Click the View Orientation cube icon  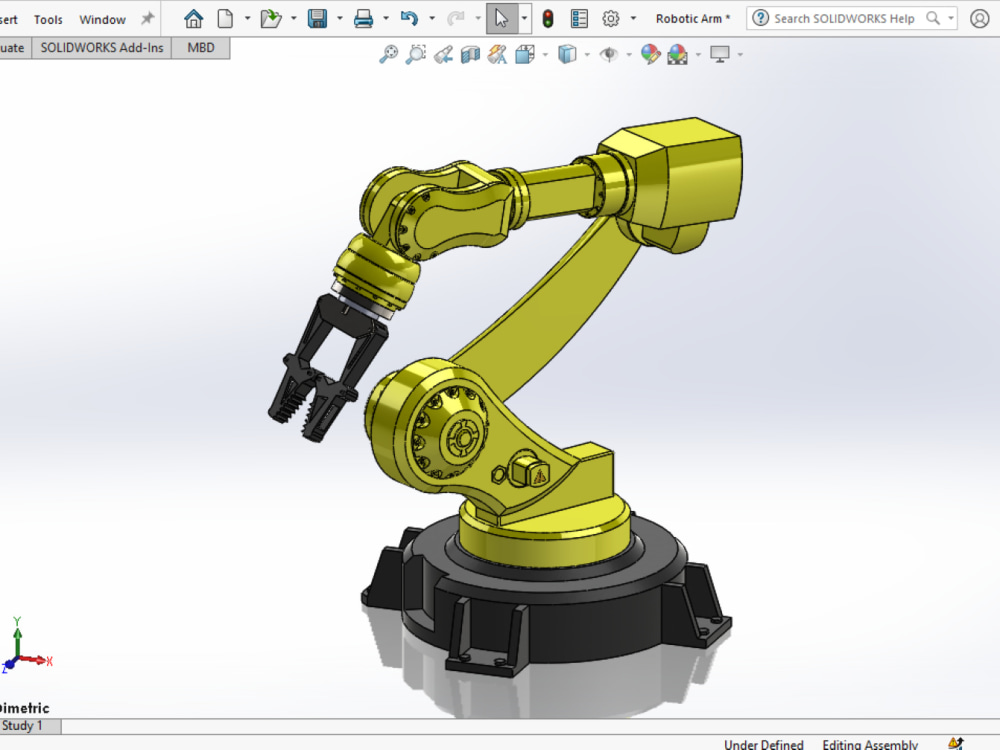(525, 55)
